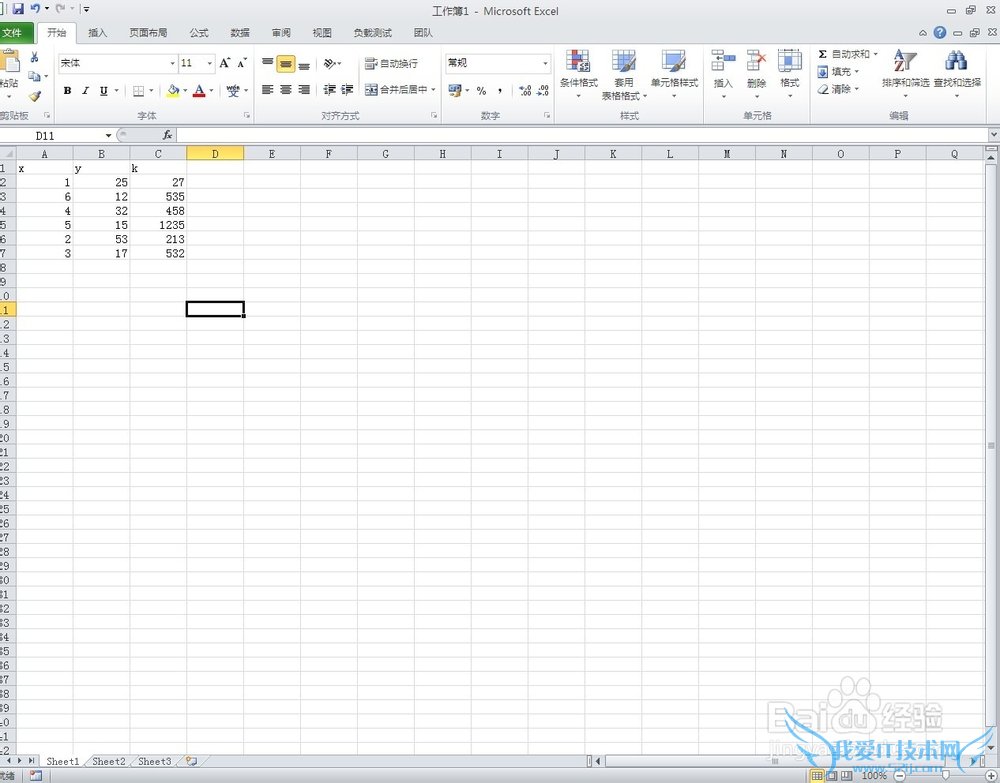Apply comma style number format
1000x783 pixels.
click(499, 91)
